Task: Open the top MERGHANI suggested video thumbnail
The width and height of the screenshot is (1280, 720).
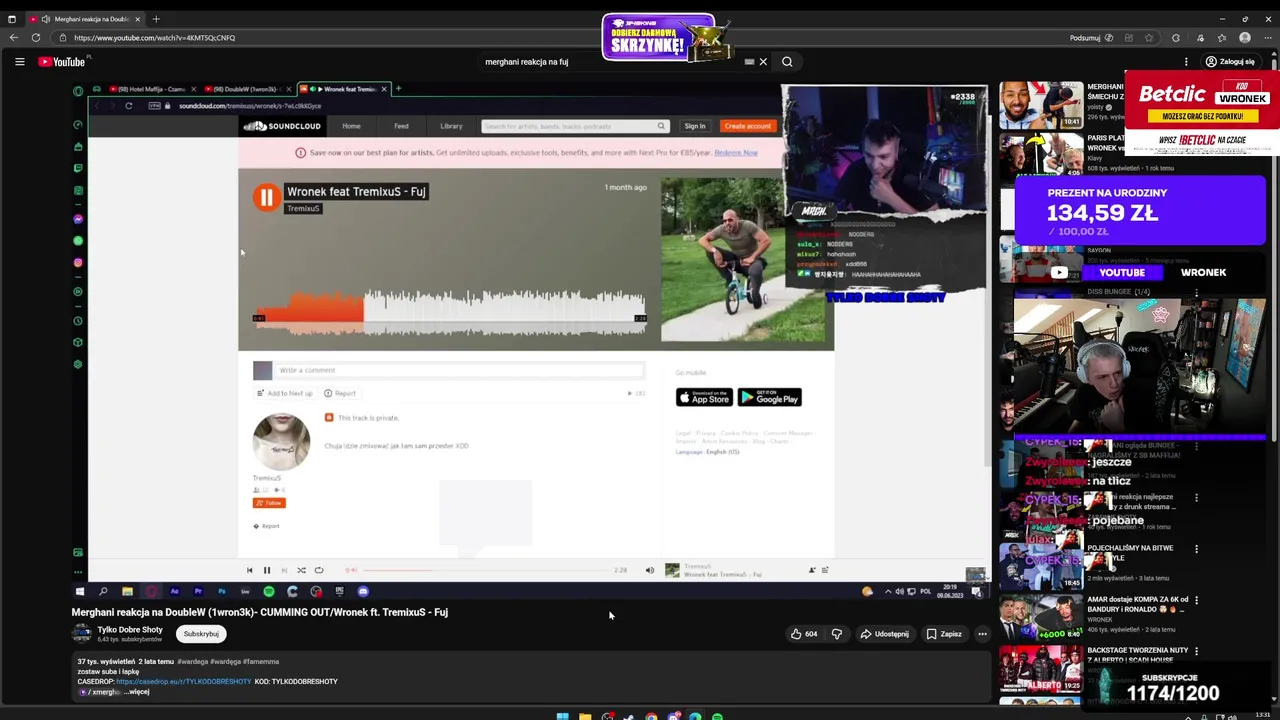Action: 1041,105
